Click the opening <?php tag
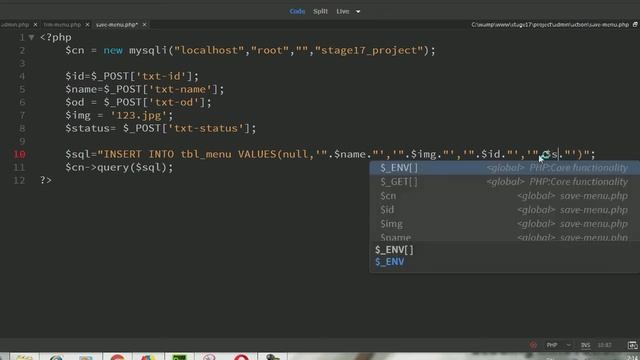Image resolution: width=640 pixels, height=360 pixels. (x=56, y=38)
